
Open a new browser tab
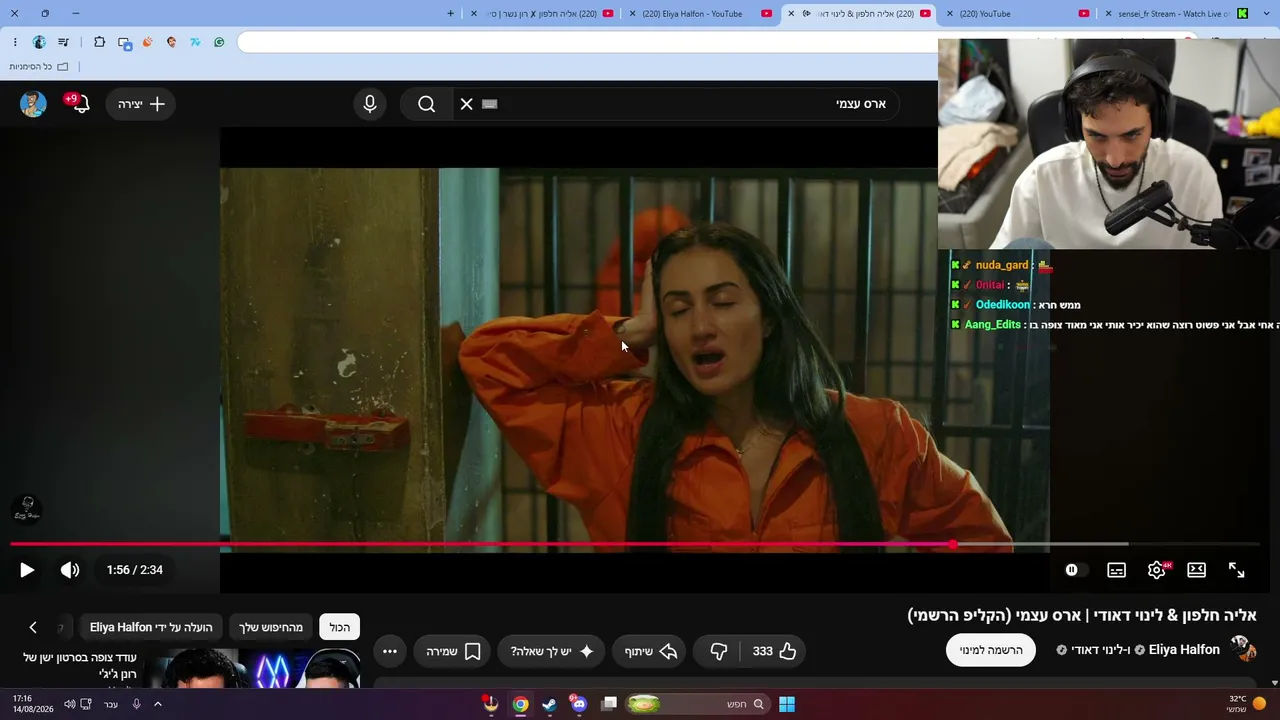point(450,14)
